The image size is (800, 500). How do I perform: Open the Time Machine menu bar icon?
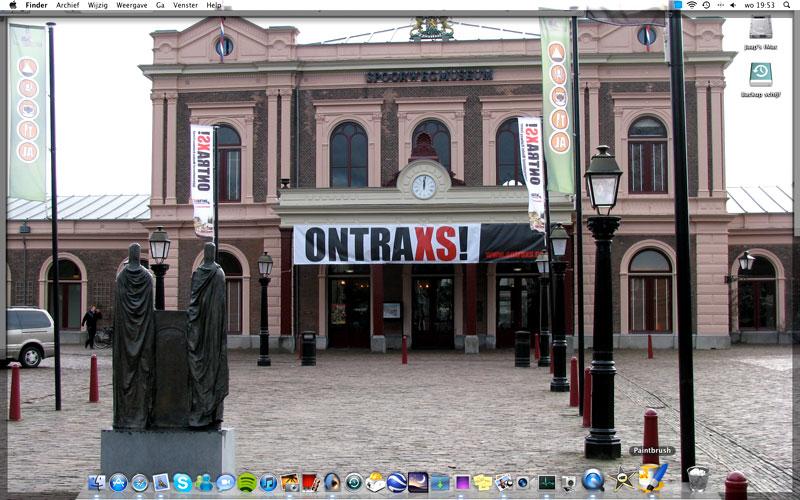tap(706, 5)
